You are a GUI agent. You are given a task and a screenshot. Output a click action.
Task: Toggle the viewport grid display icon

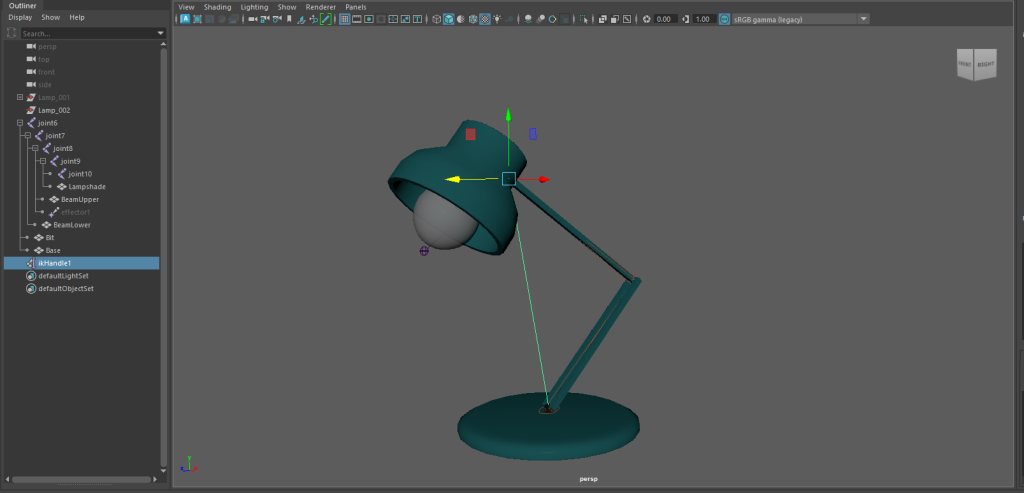click(344, 19)
